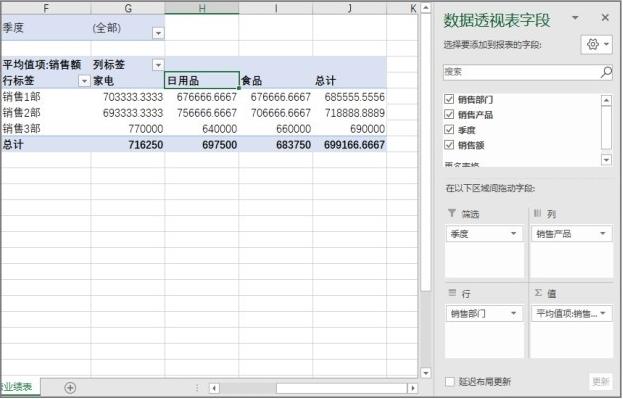Select the column H header
This screenshot has height=399, width=623.
202,8
